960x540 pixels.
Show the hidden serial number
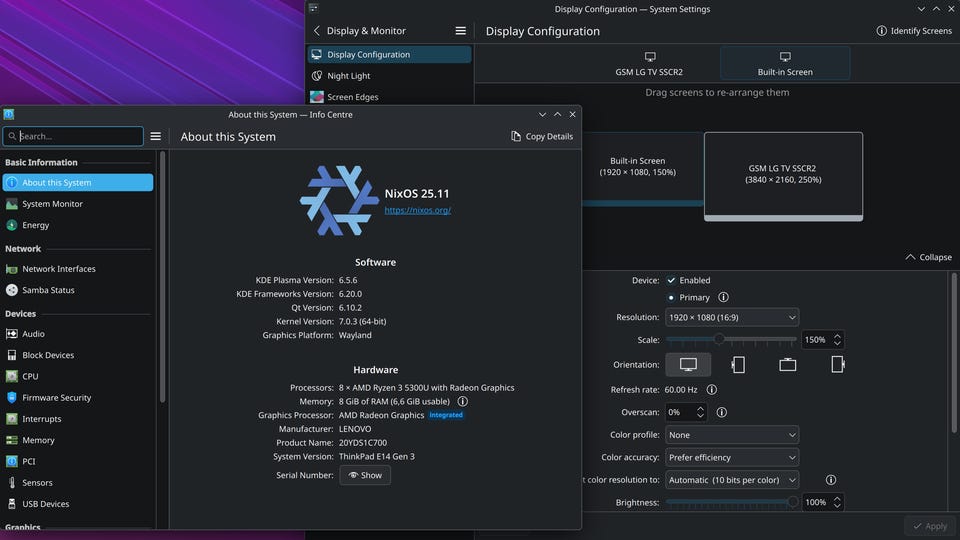[x=365, y=475]
